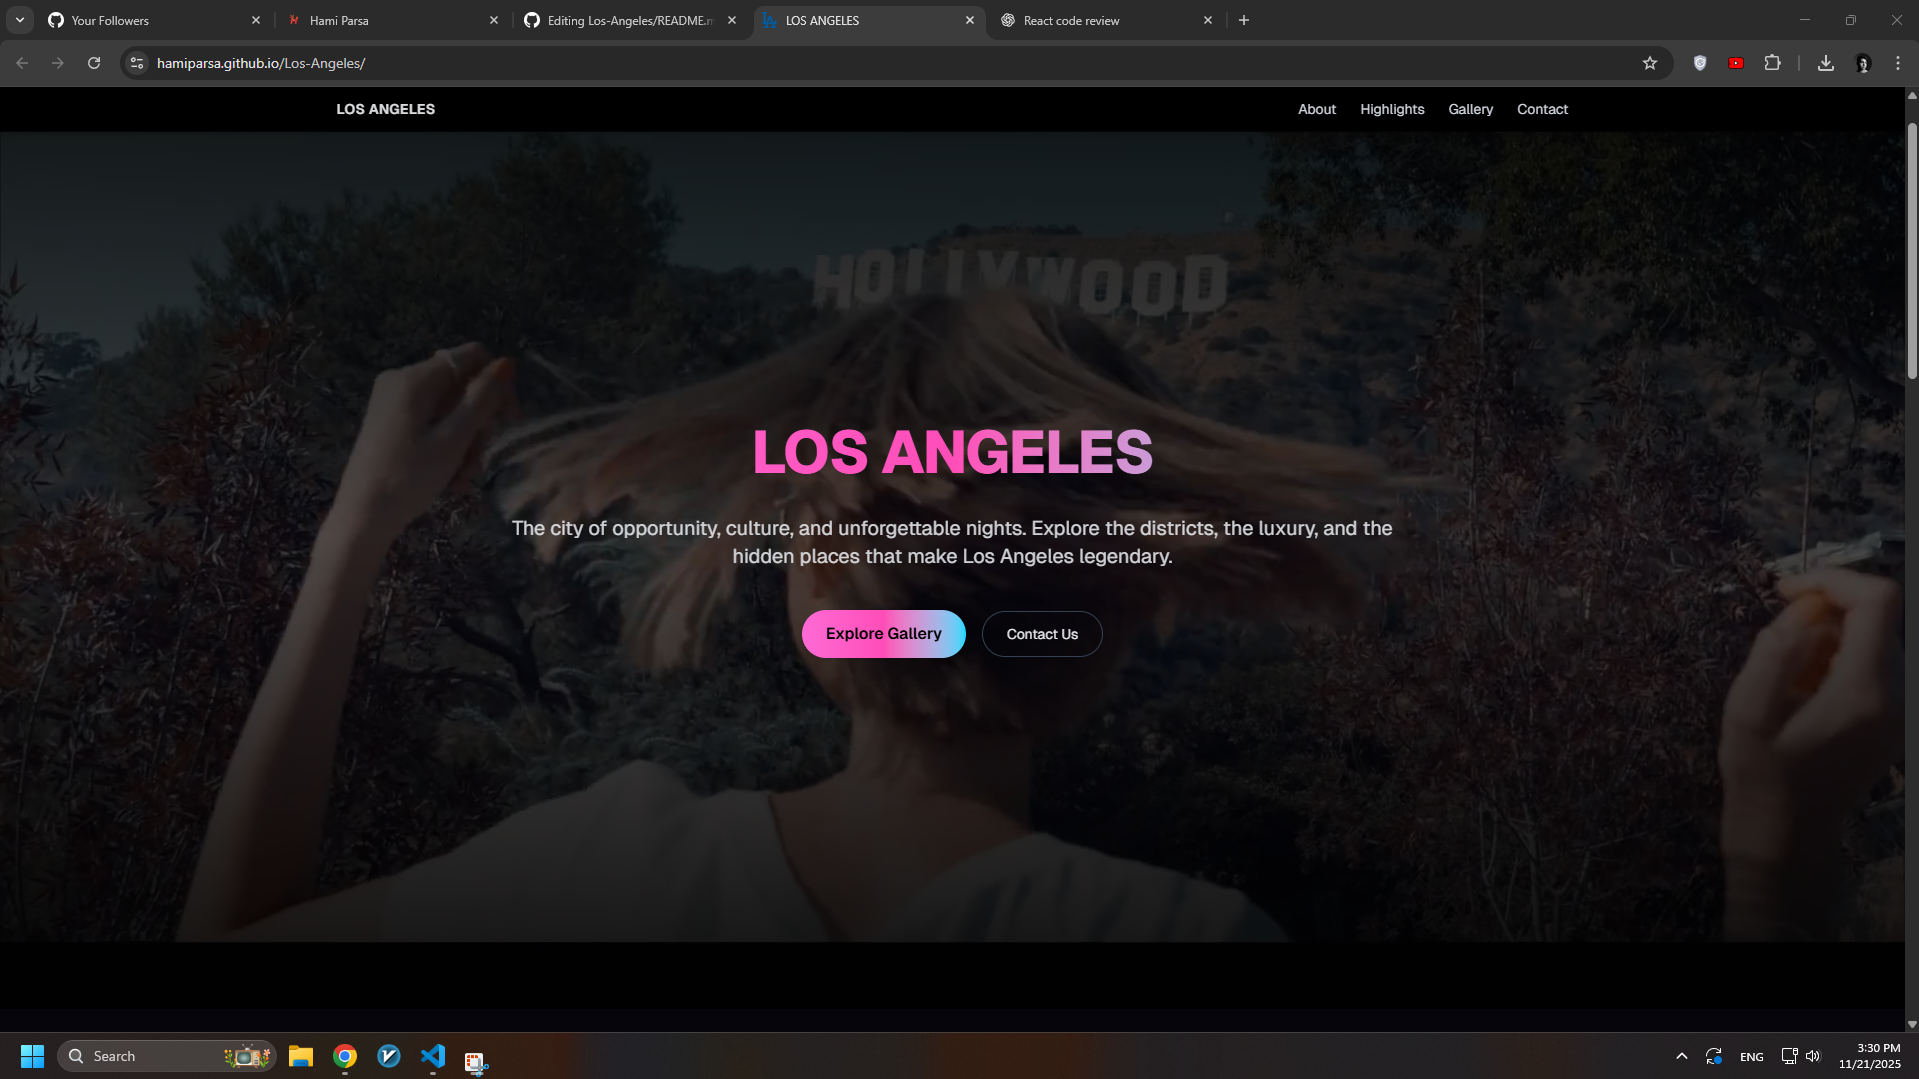Click the Contact Us button
The image size is (1919, 1079).
pos(1042,634)
